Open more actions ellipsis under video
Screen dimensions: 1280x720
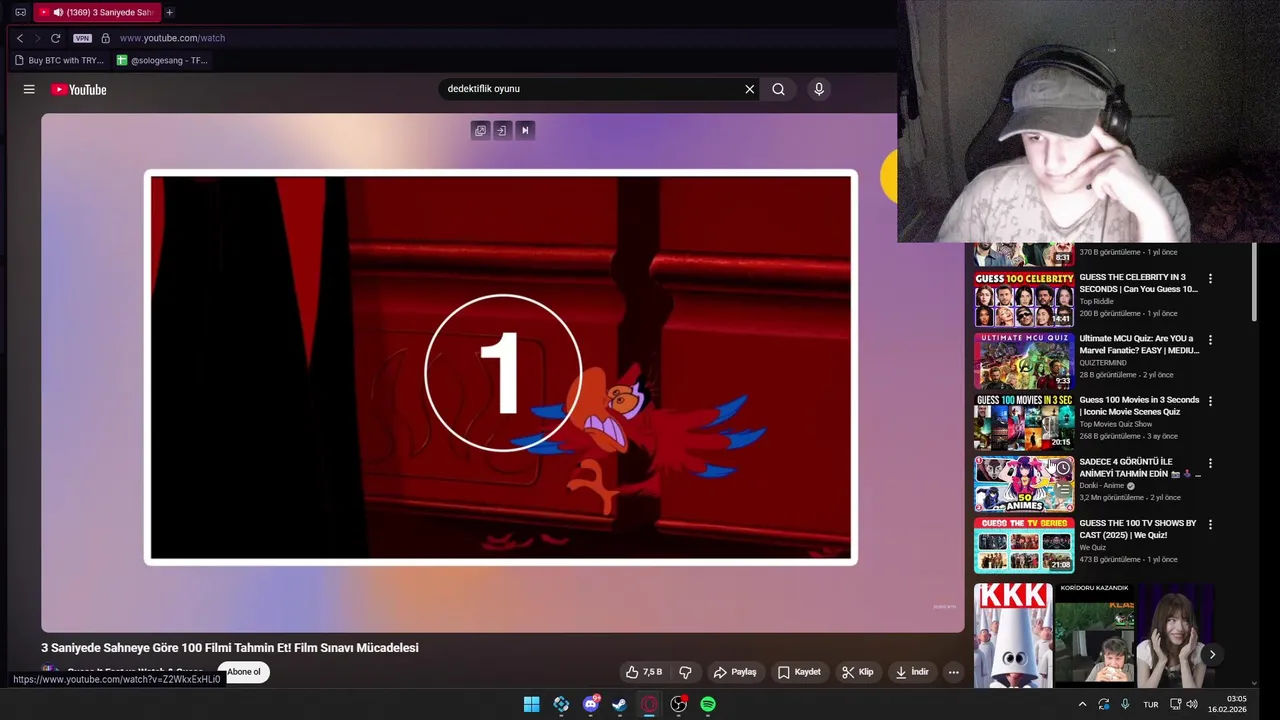[954, 672]
